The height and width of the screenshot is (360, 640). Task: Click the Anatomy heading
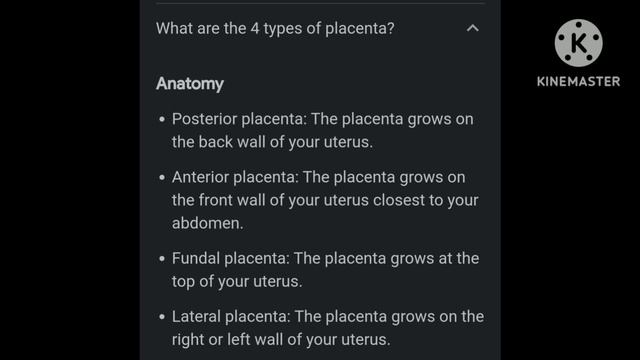[190, 84]
